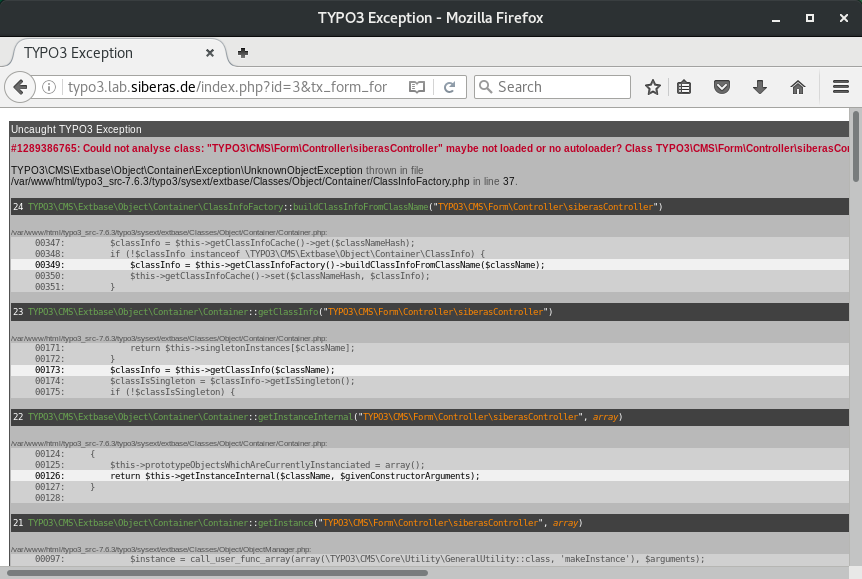This screenshot has width=862, height=579.
Task: Open a new tab with plus button
Action: pos(243,53)
